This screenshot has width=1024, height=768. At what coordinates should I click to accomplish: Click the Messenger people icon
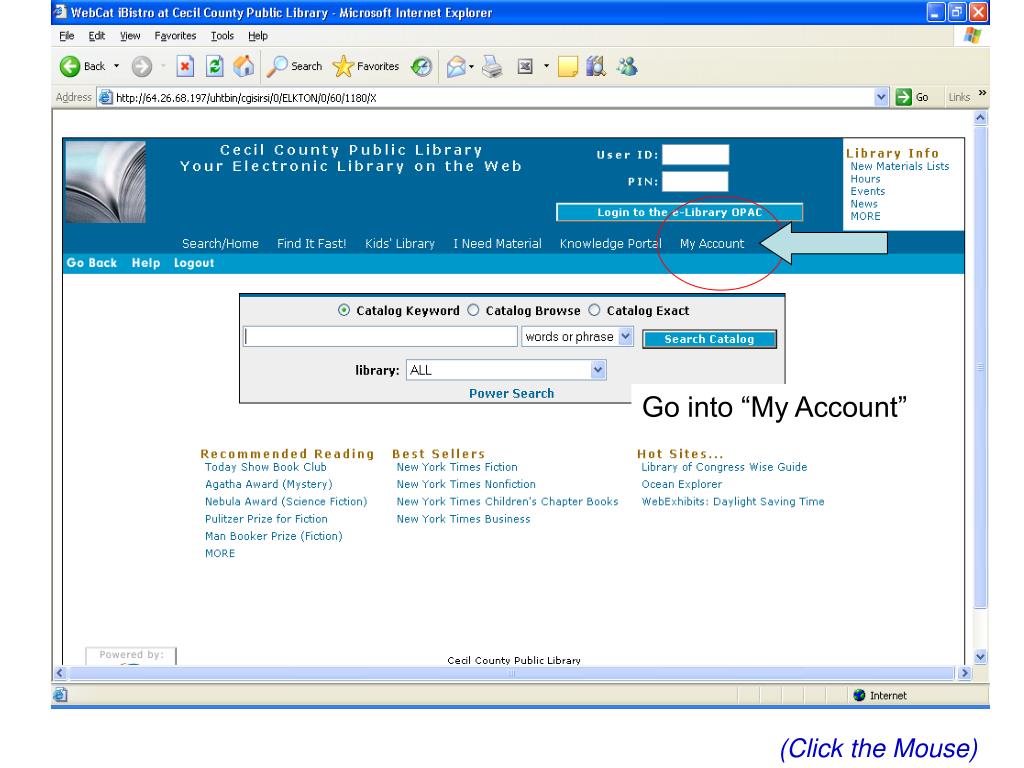627,66
